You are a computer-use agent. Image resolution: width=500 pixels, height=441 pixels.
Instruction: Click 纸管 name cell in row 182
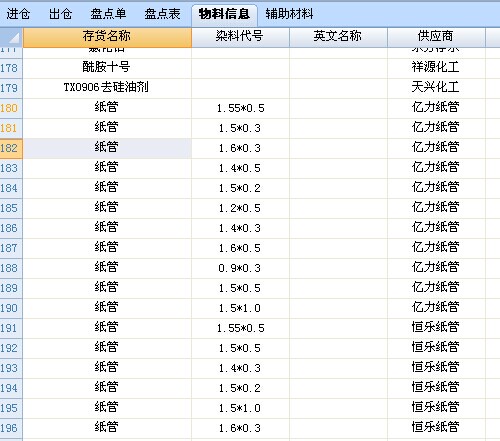point(107,148)
